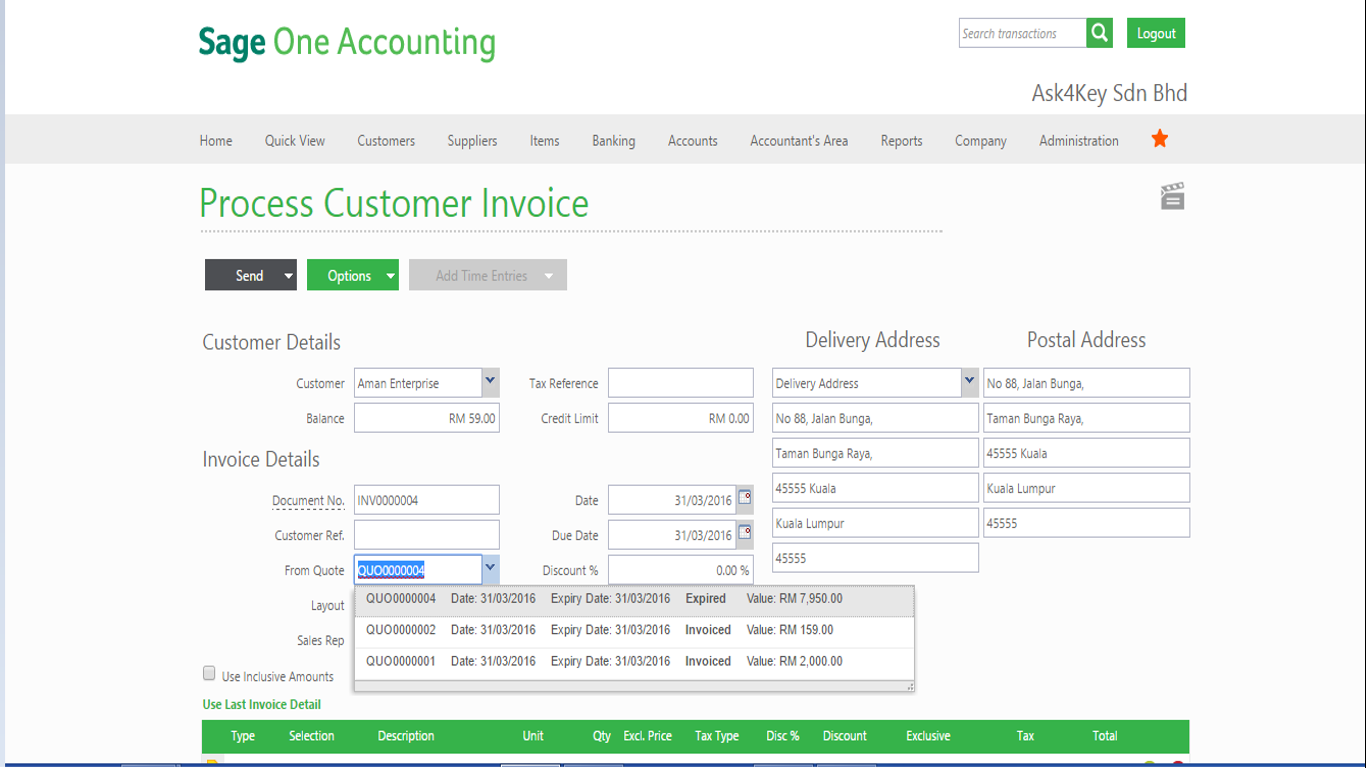Click the Ask4Key Sdn Bhd company name
Viewport: 1366px width, 768px height.
click(1110, 93)
